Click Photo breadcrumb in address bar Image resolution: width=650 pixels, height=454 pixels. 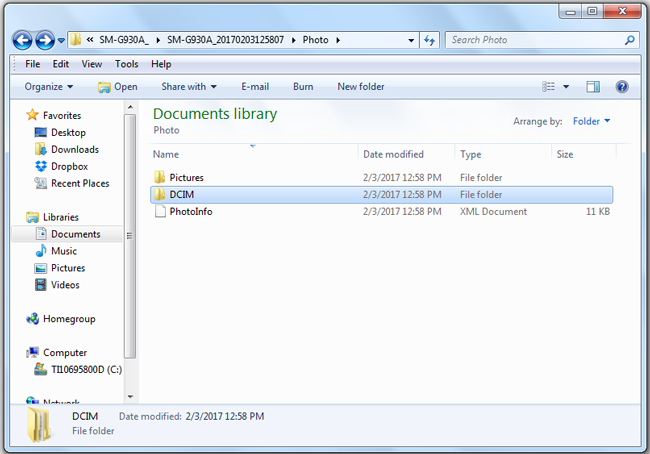pyautogui.click(x=315, y=40)
